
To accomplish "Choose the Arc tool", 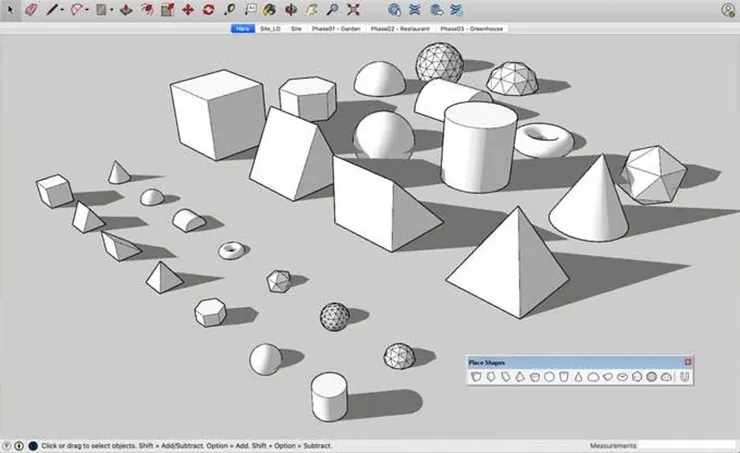I will tap(77, 9).
